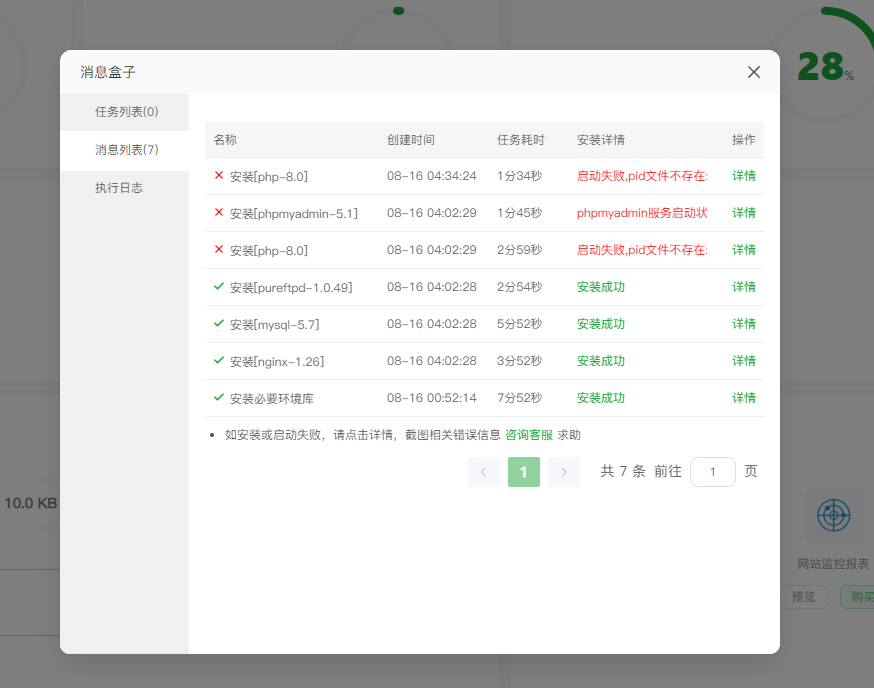The height and width of the screenshot is (688, 874).
Task: Click the 名称 column header
Action: tap(225, 140)
